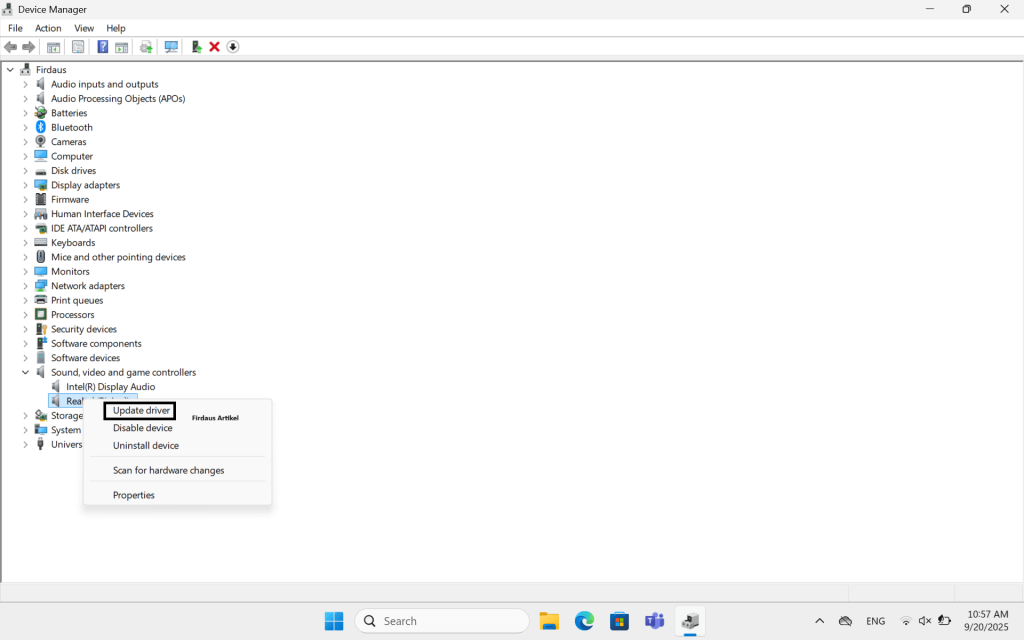1024x640 pixels.
Task: Select the Bluetooth category icon
Action: point(40,127)
